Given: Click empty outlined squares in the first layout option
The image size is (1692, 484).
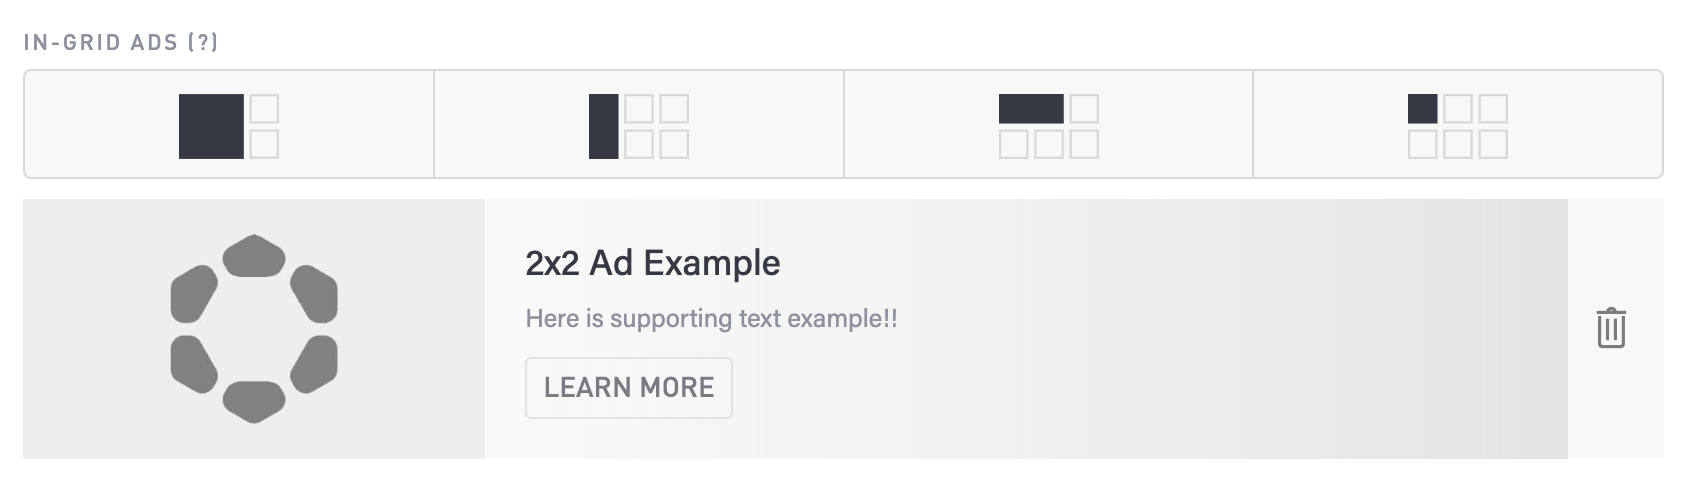Looking at the screenshot, I should click(264, 144).
